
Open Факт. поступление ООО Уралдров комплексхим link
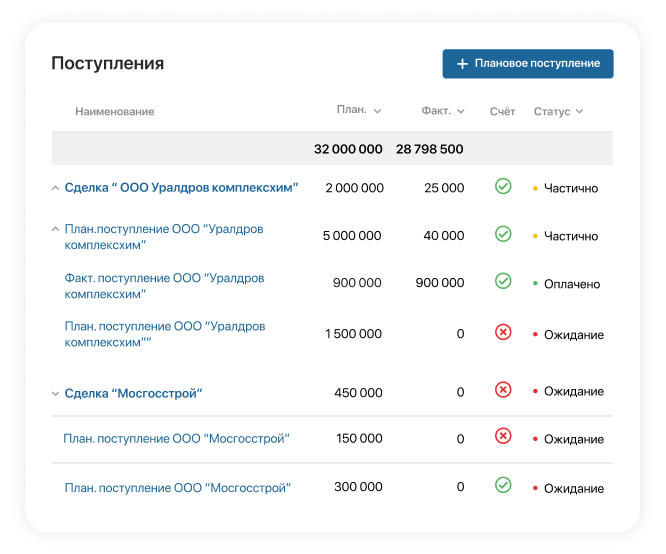(164, 285)
